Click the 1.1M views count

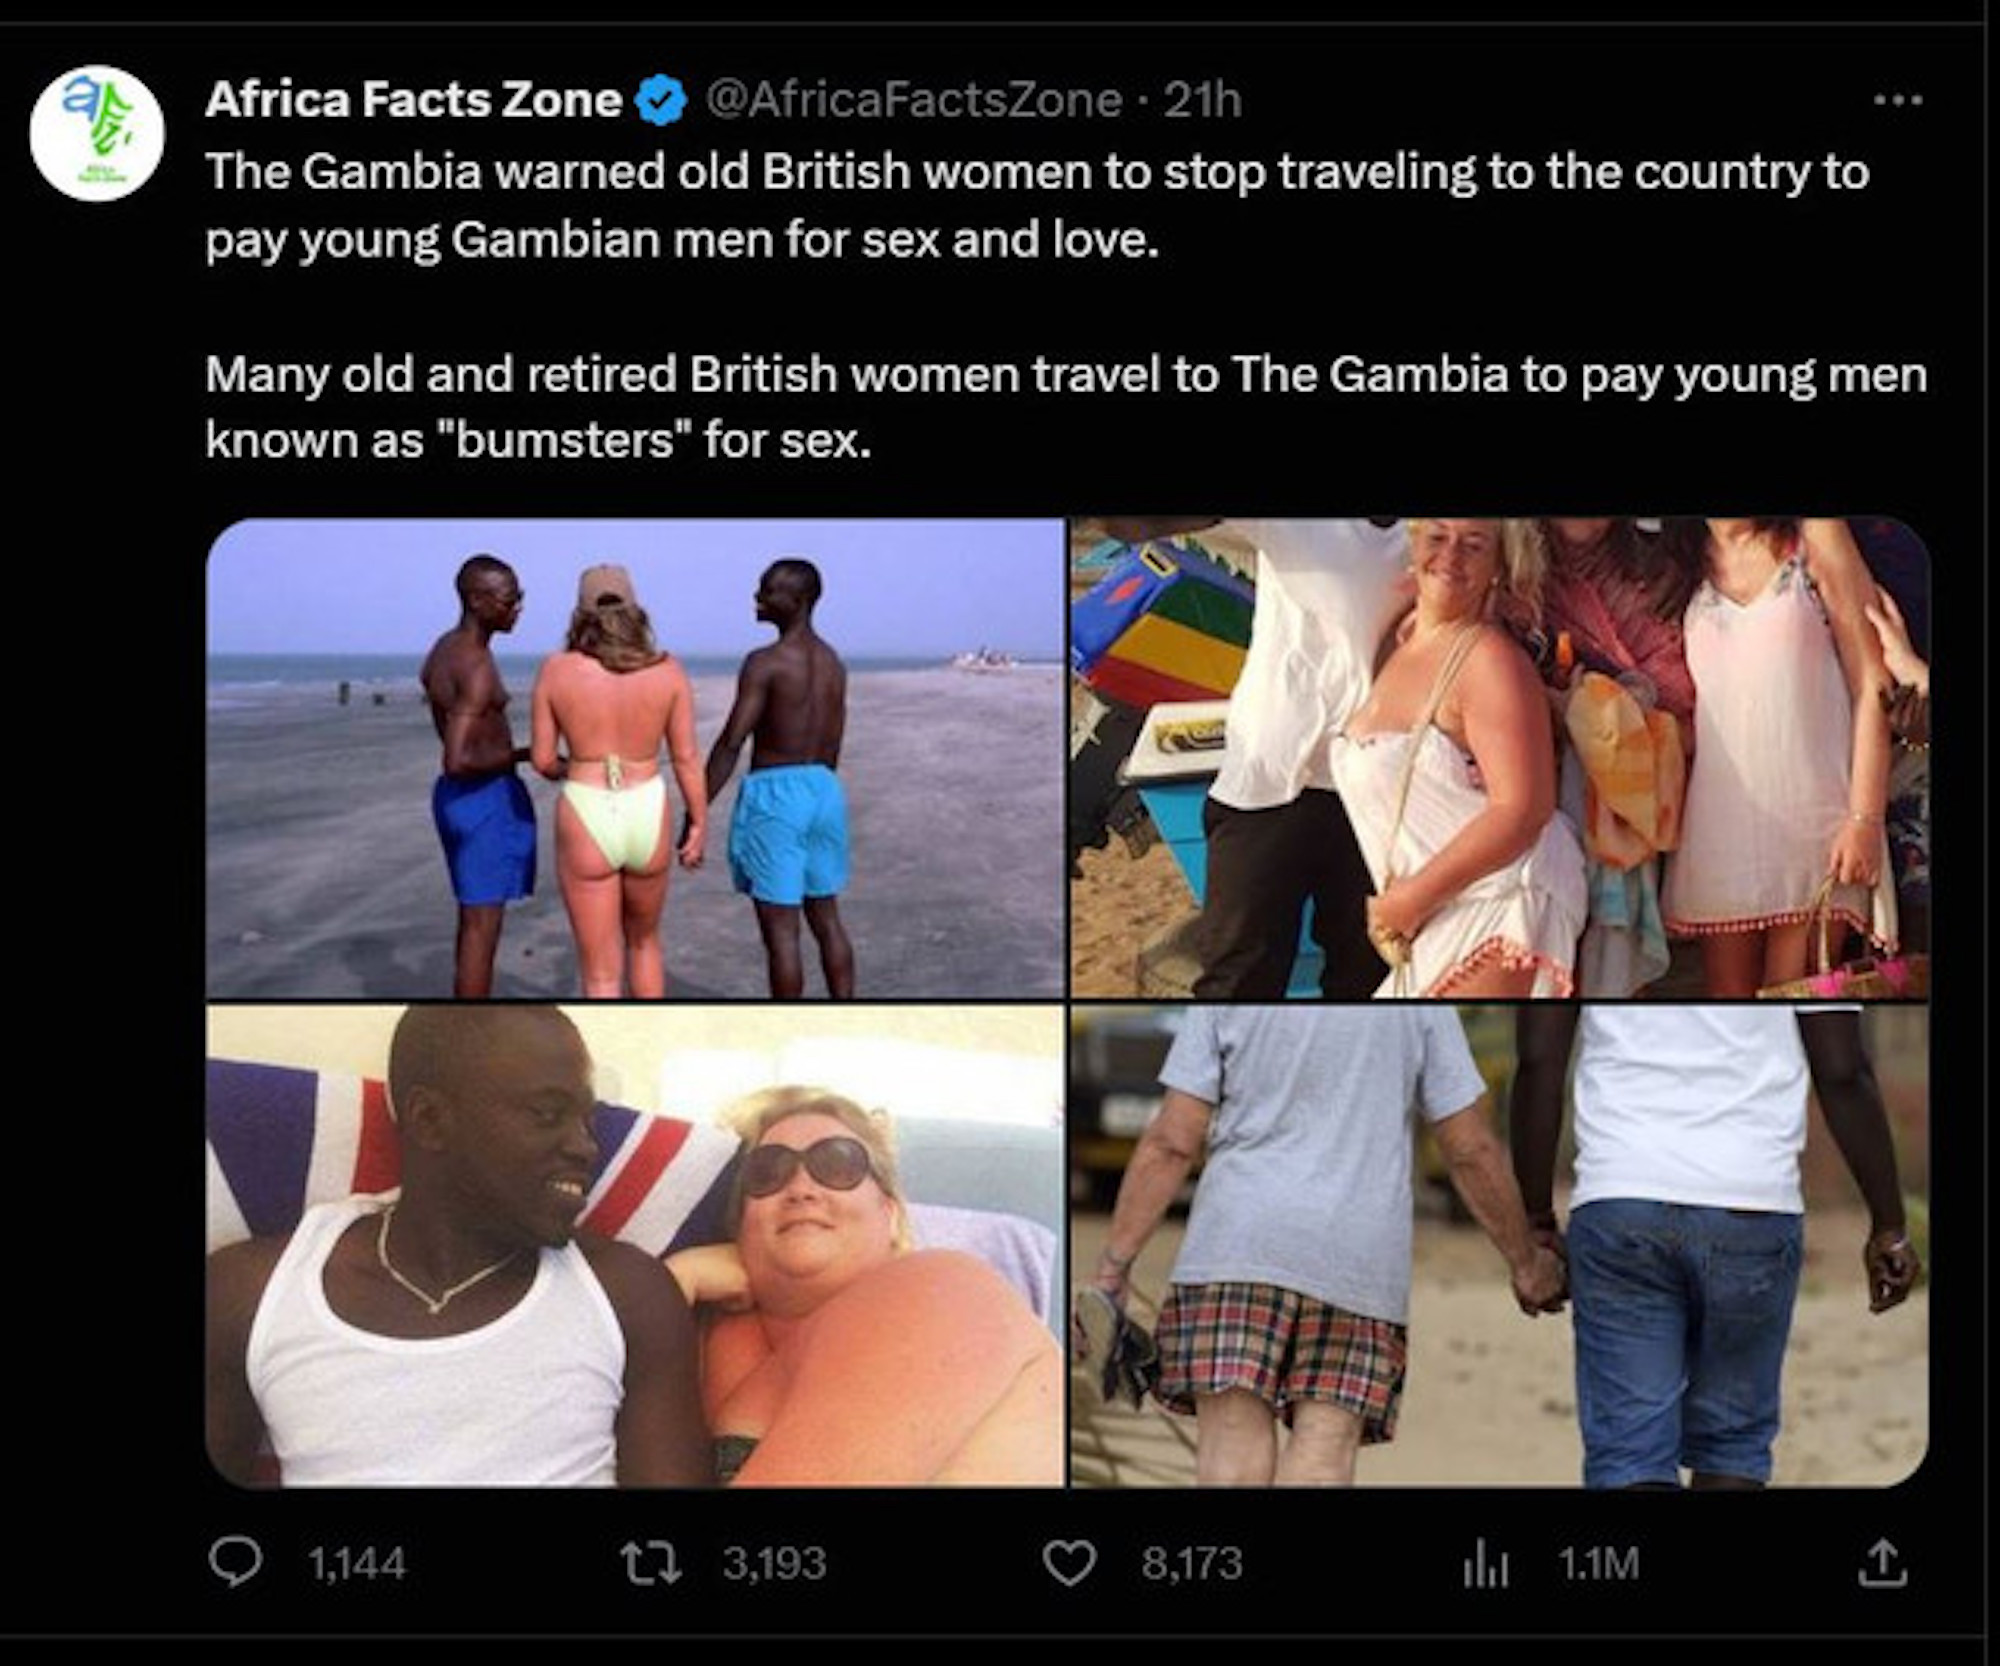1599,1564
